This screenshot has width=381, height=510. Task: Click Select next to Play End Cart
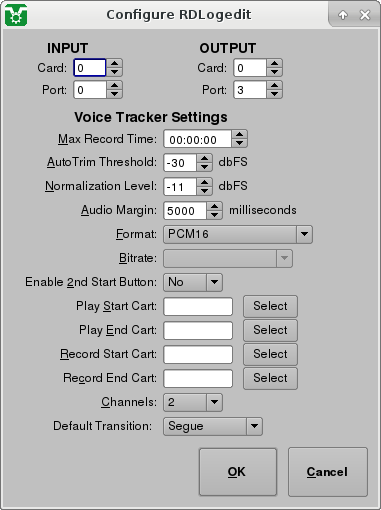(270, 330)
